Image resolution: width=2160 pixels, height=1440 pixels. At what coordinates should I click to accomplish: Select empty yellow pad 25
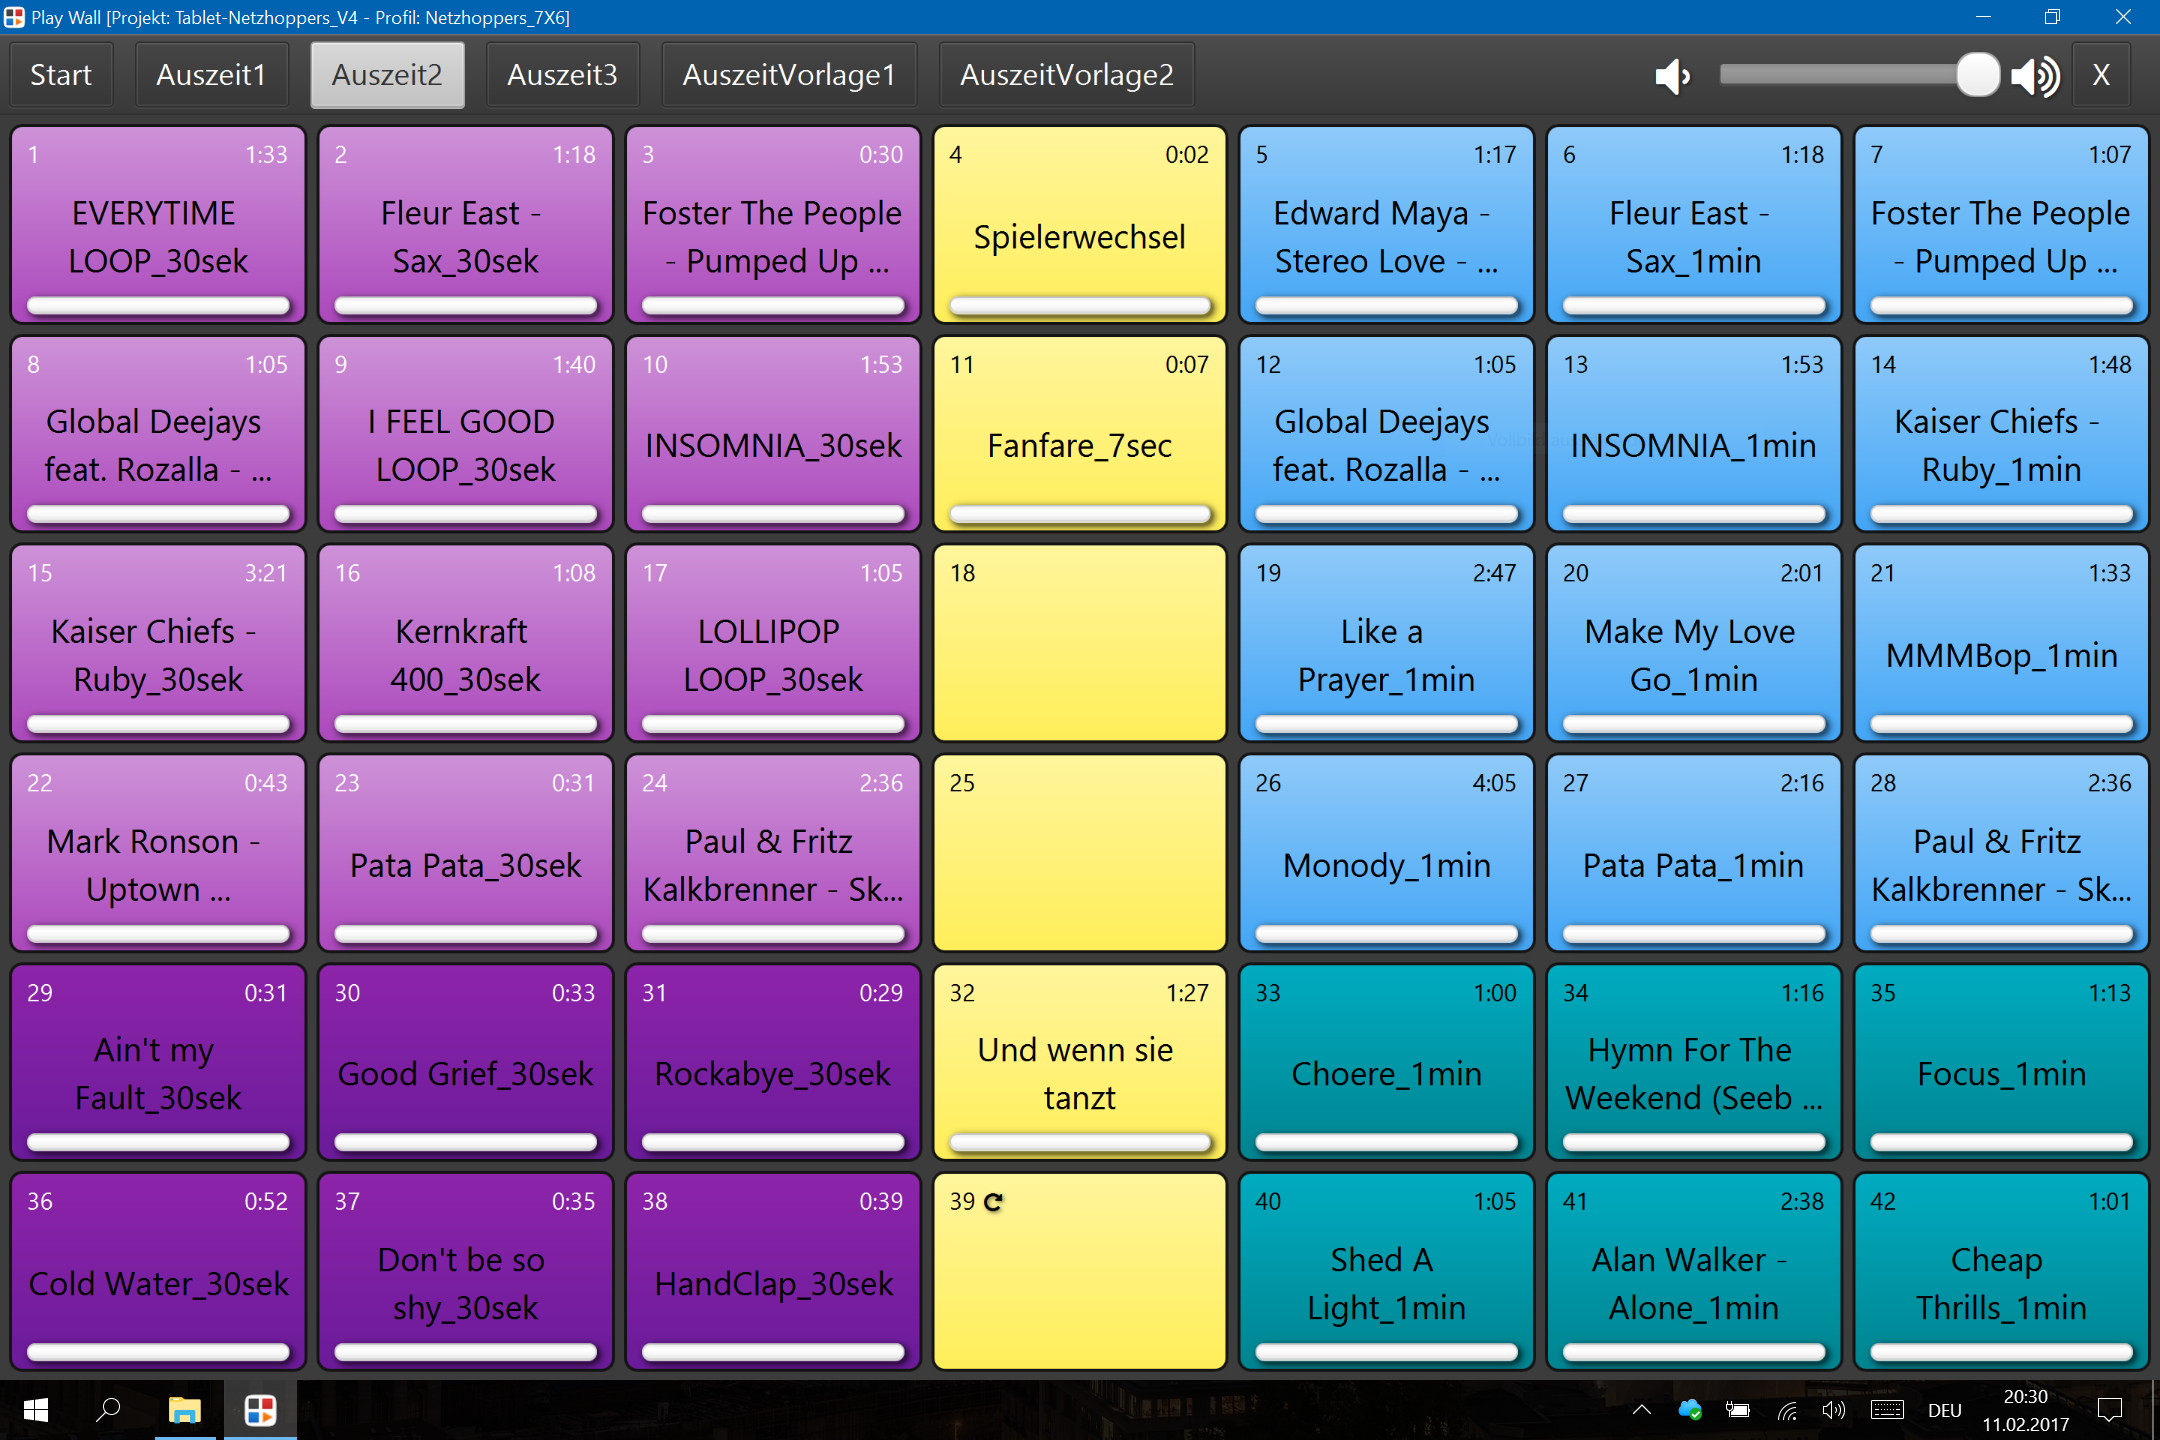(x=1079, y=853)
